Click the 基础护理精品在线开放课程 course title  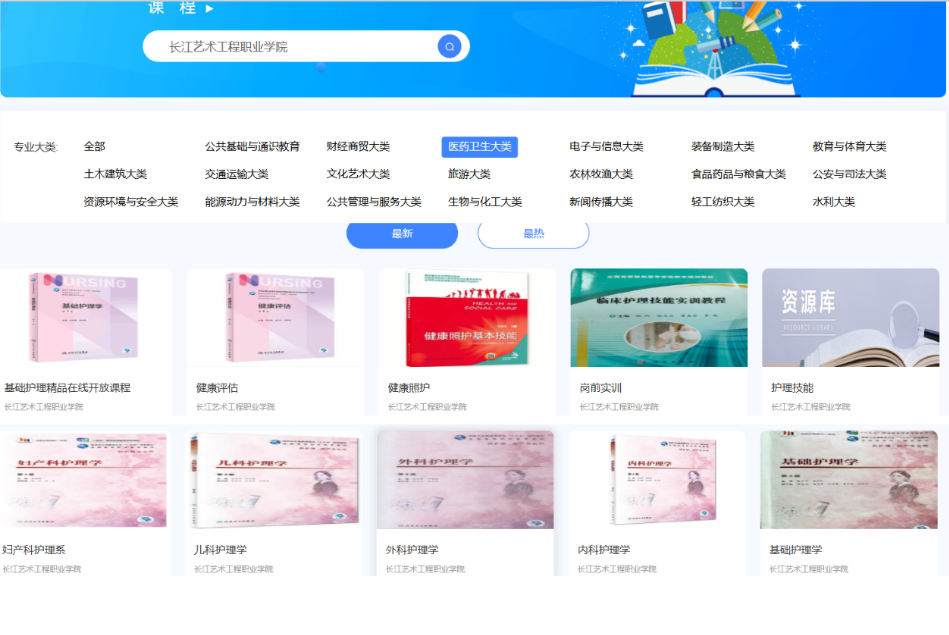pyautogui.click(x=67, y=388)
